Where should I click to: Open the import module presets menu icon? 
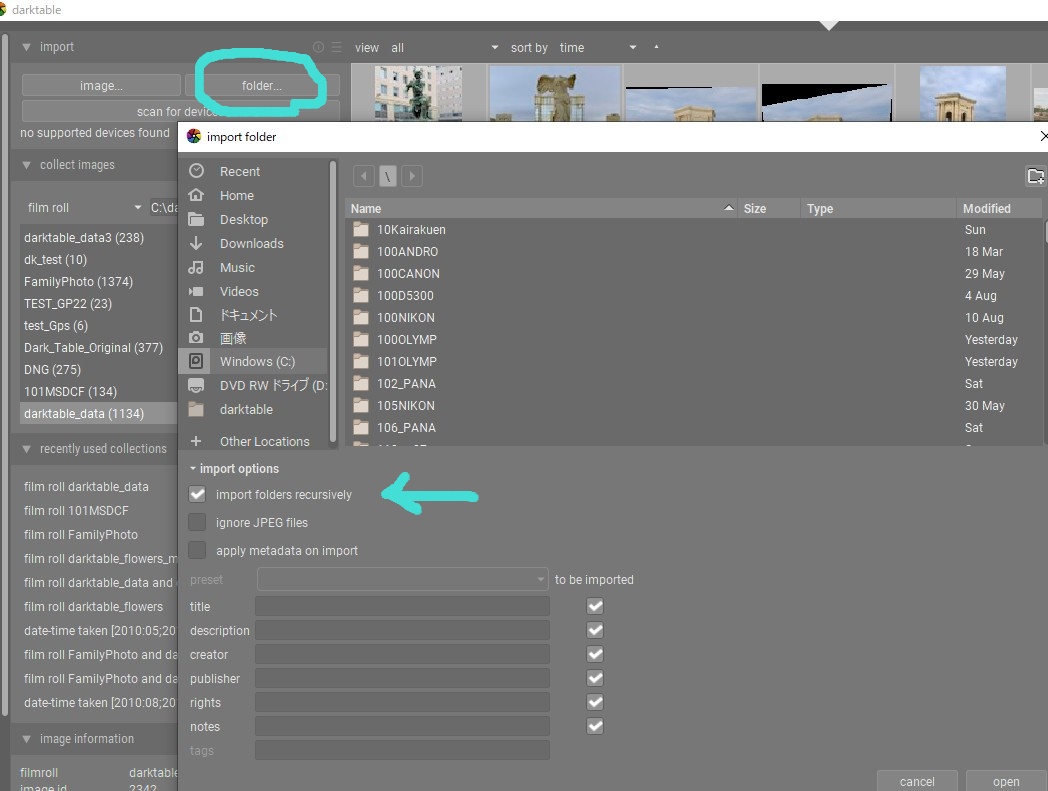336,47
